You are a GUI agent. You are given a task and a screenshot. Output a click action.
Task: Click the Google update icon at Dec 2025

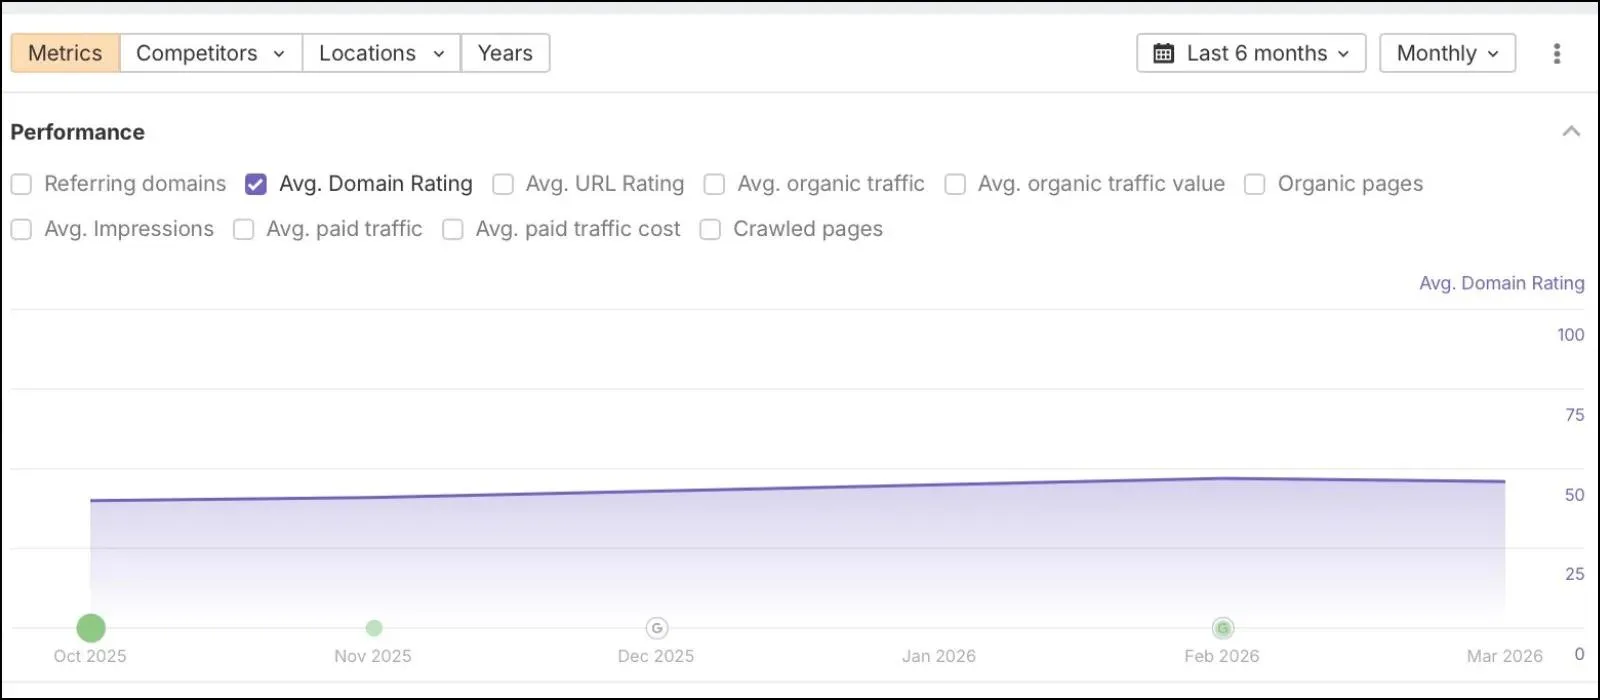coord(657,628)
